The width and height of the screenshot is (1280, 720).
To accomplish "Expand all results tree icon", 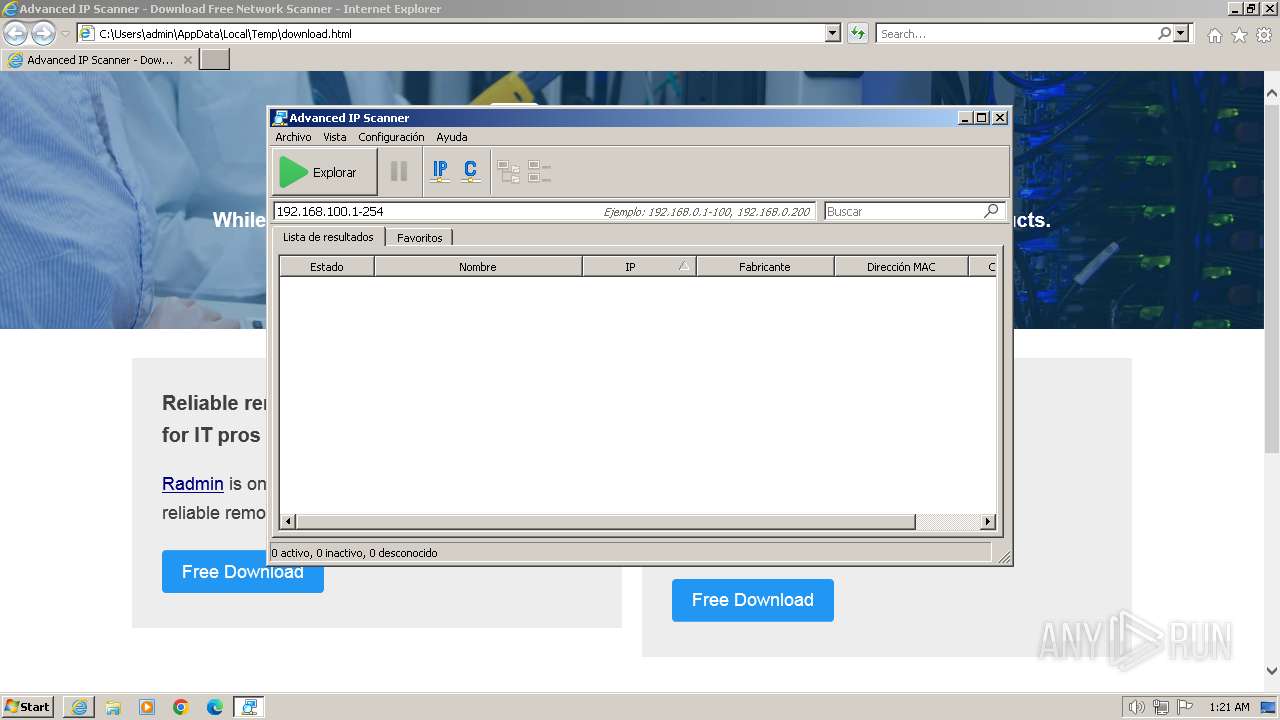I will pos(509,172).
